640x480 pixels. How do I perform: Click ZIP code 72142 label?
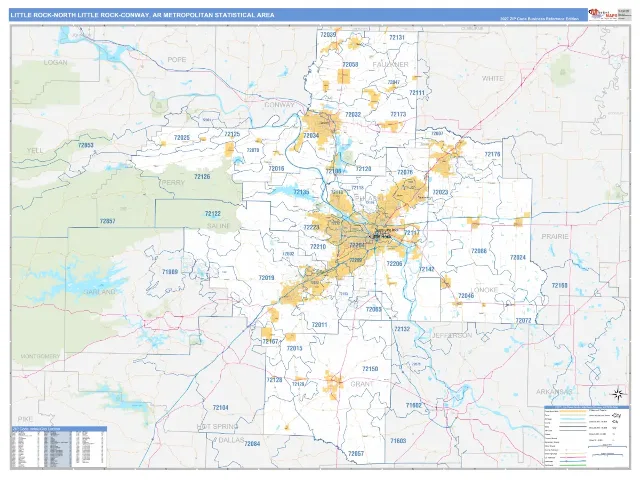427,269
